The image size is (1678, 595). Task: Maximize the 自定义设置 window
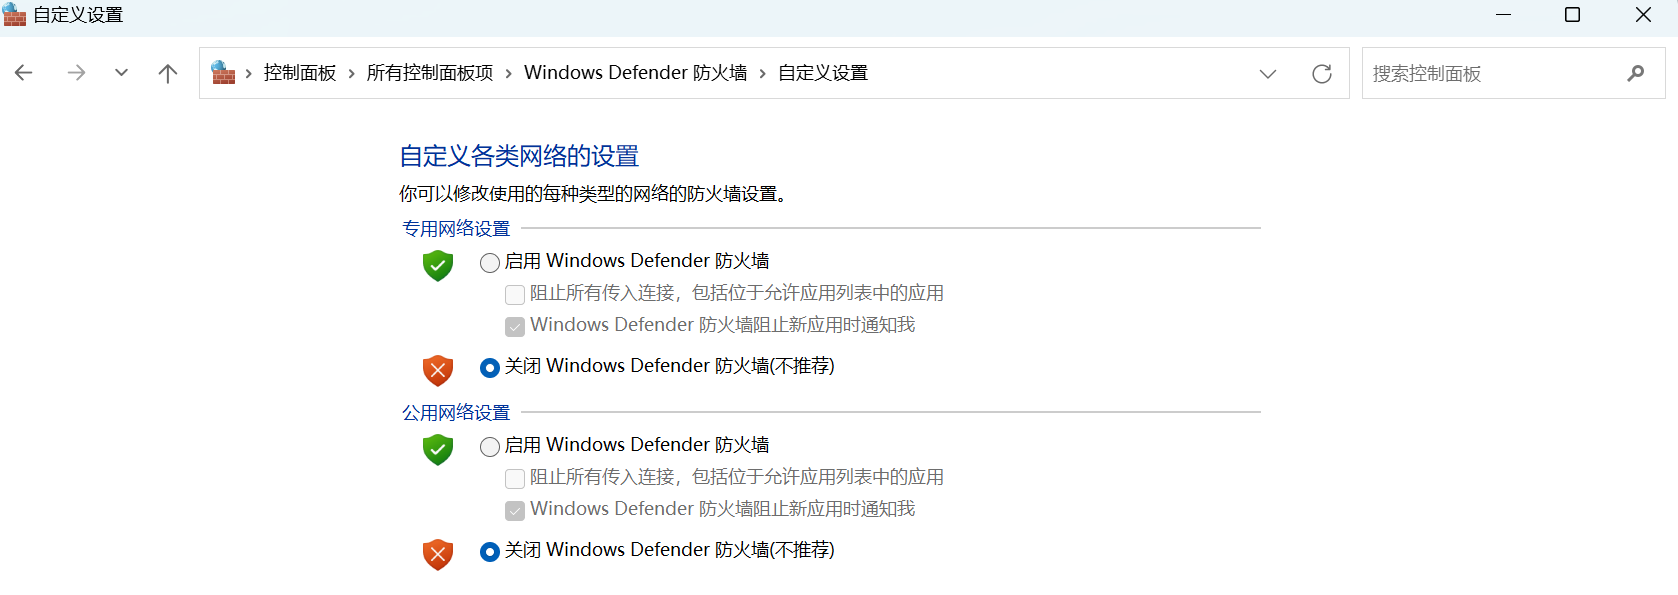(x=1572, y=15)
